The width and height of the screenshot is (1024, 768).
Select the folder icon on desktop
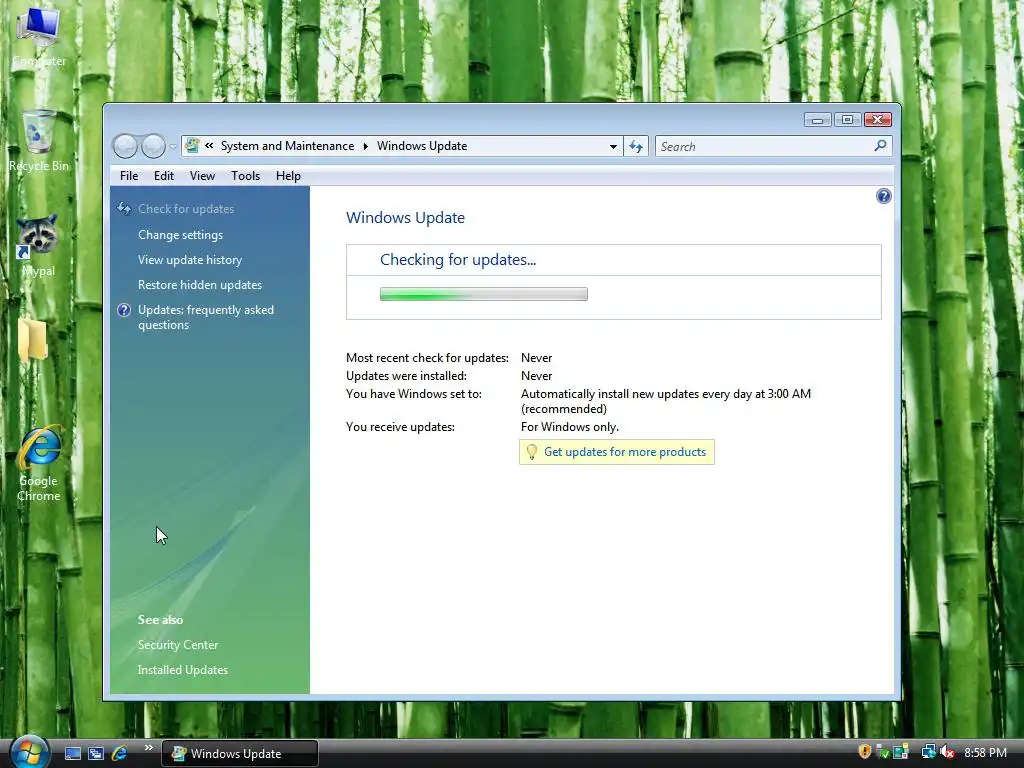click(x=33, y=340)
